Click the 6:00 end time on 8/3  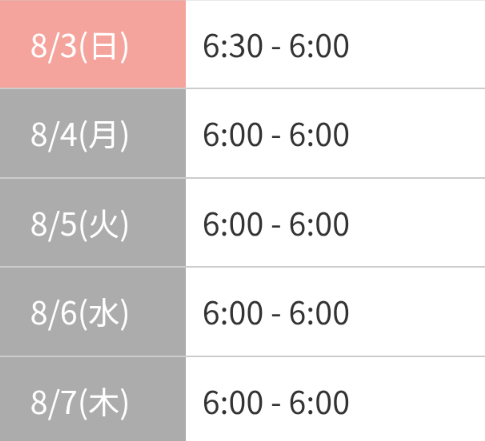click(319, 46)
